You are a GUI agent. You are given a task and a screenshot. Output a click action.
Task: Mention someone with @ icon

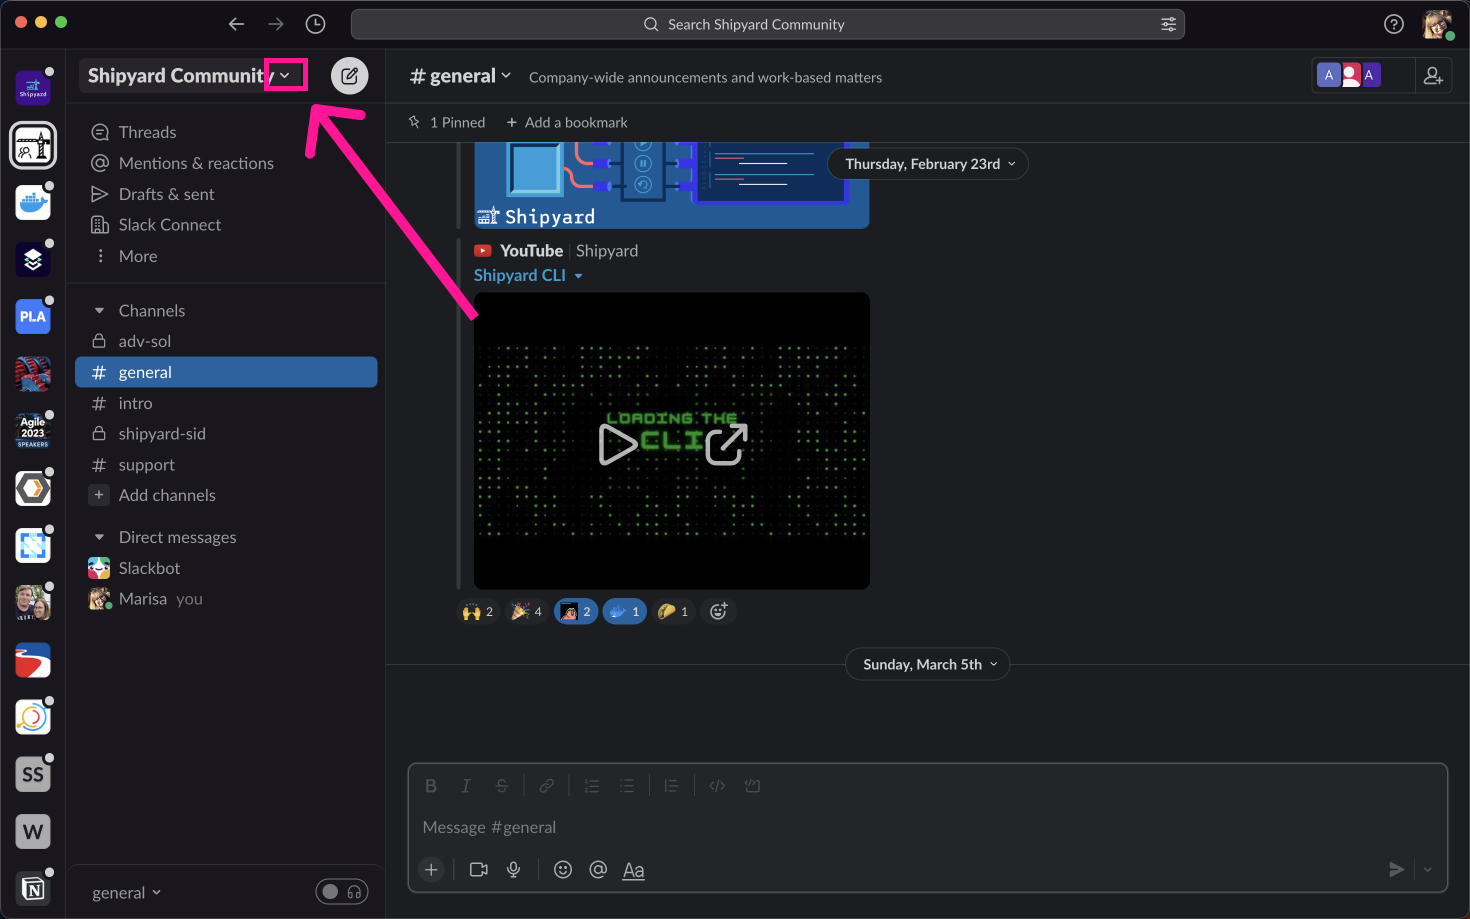pyautogui.click(x=598, y=870)
